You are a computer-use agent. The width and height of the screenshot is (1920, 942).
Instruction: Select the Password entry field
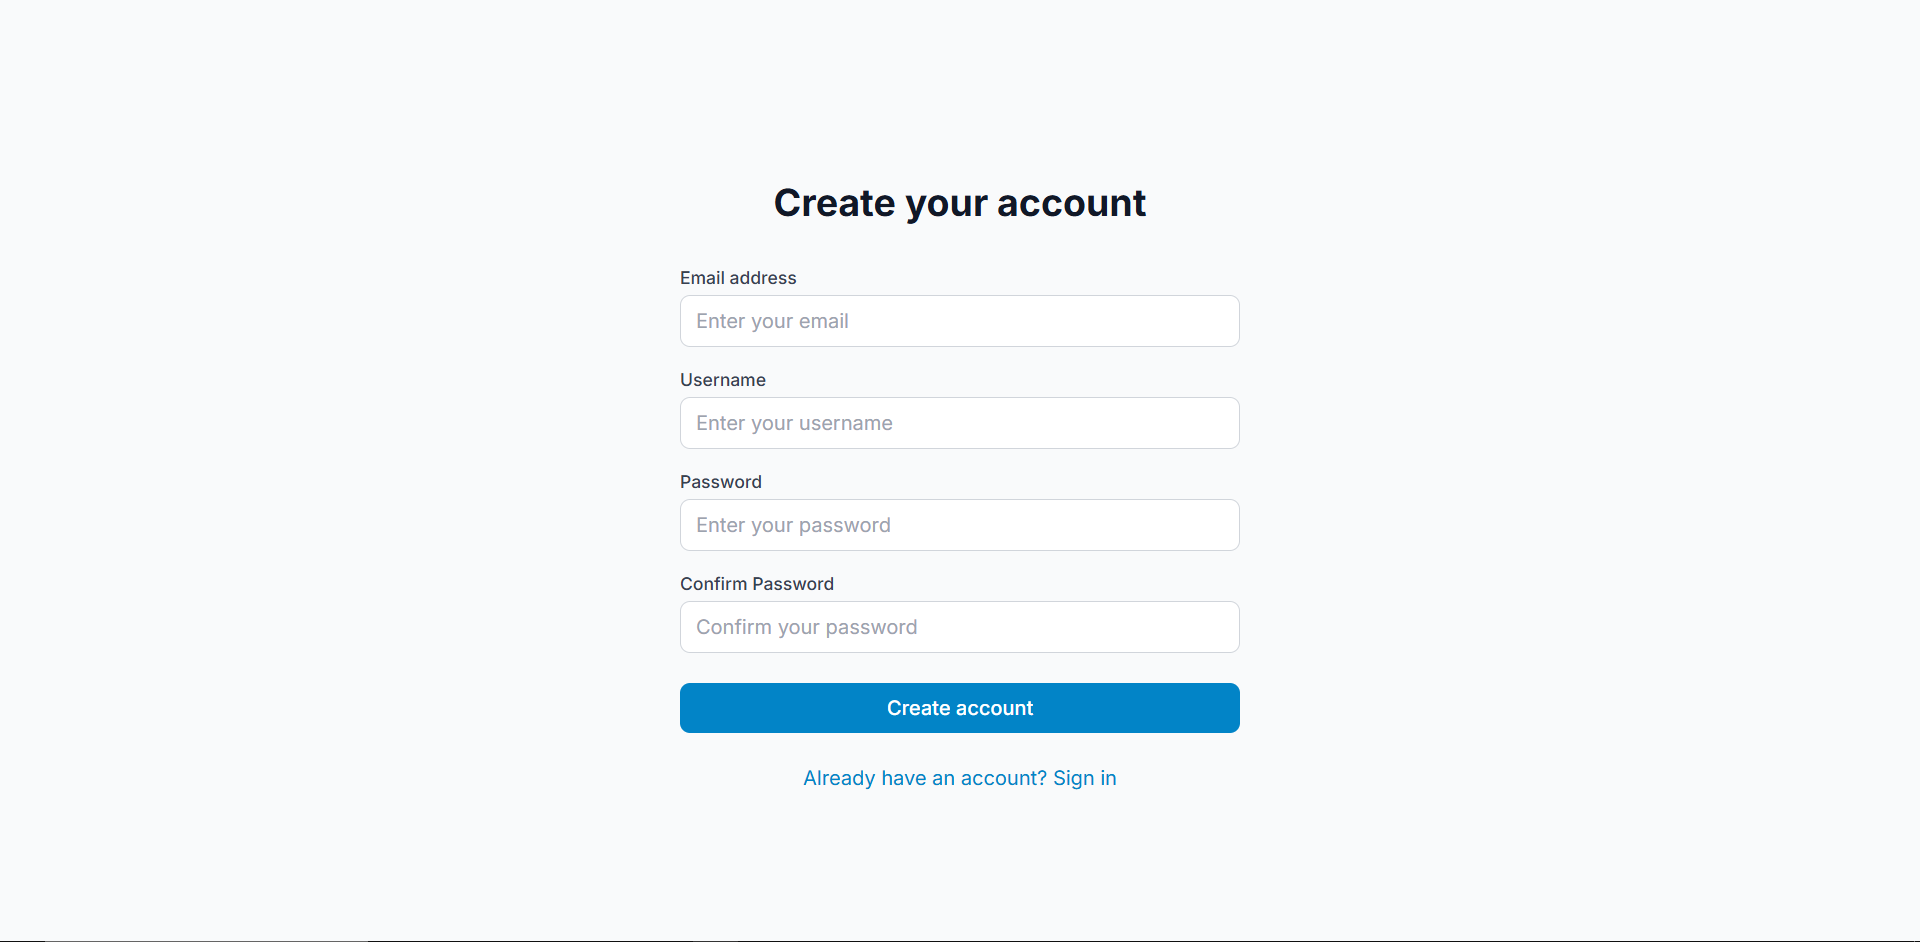[959, 525]
